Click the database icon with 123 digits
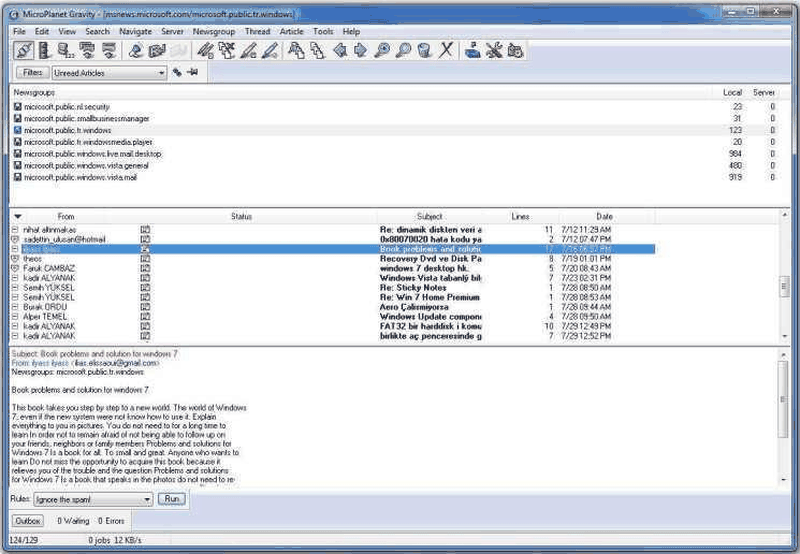The height and width of the screenshot is (554, 800). [65, 51]
